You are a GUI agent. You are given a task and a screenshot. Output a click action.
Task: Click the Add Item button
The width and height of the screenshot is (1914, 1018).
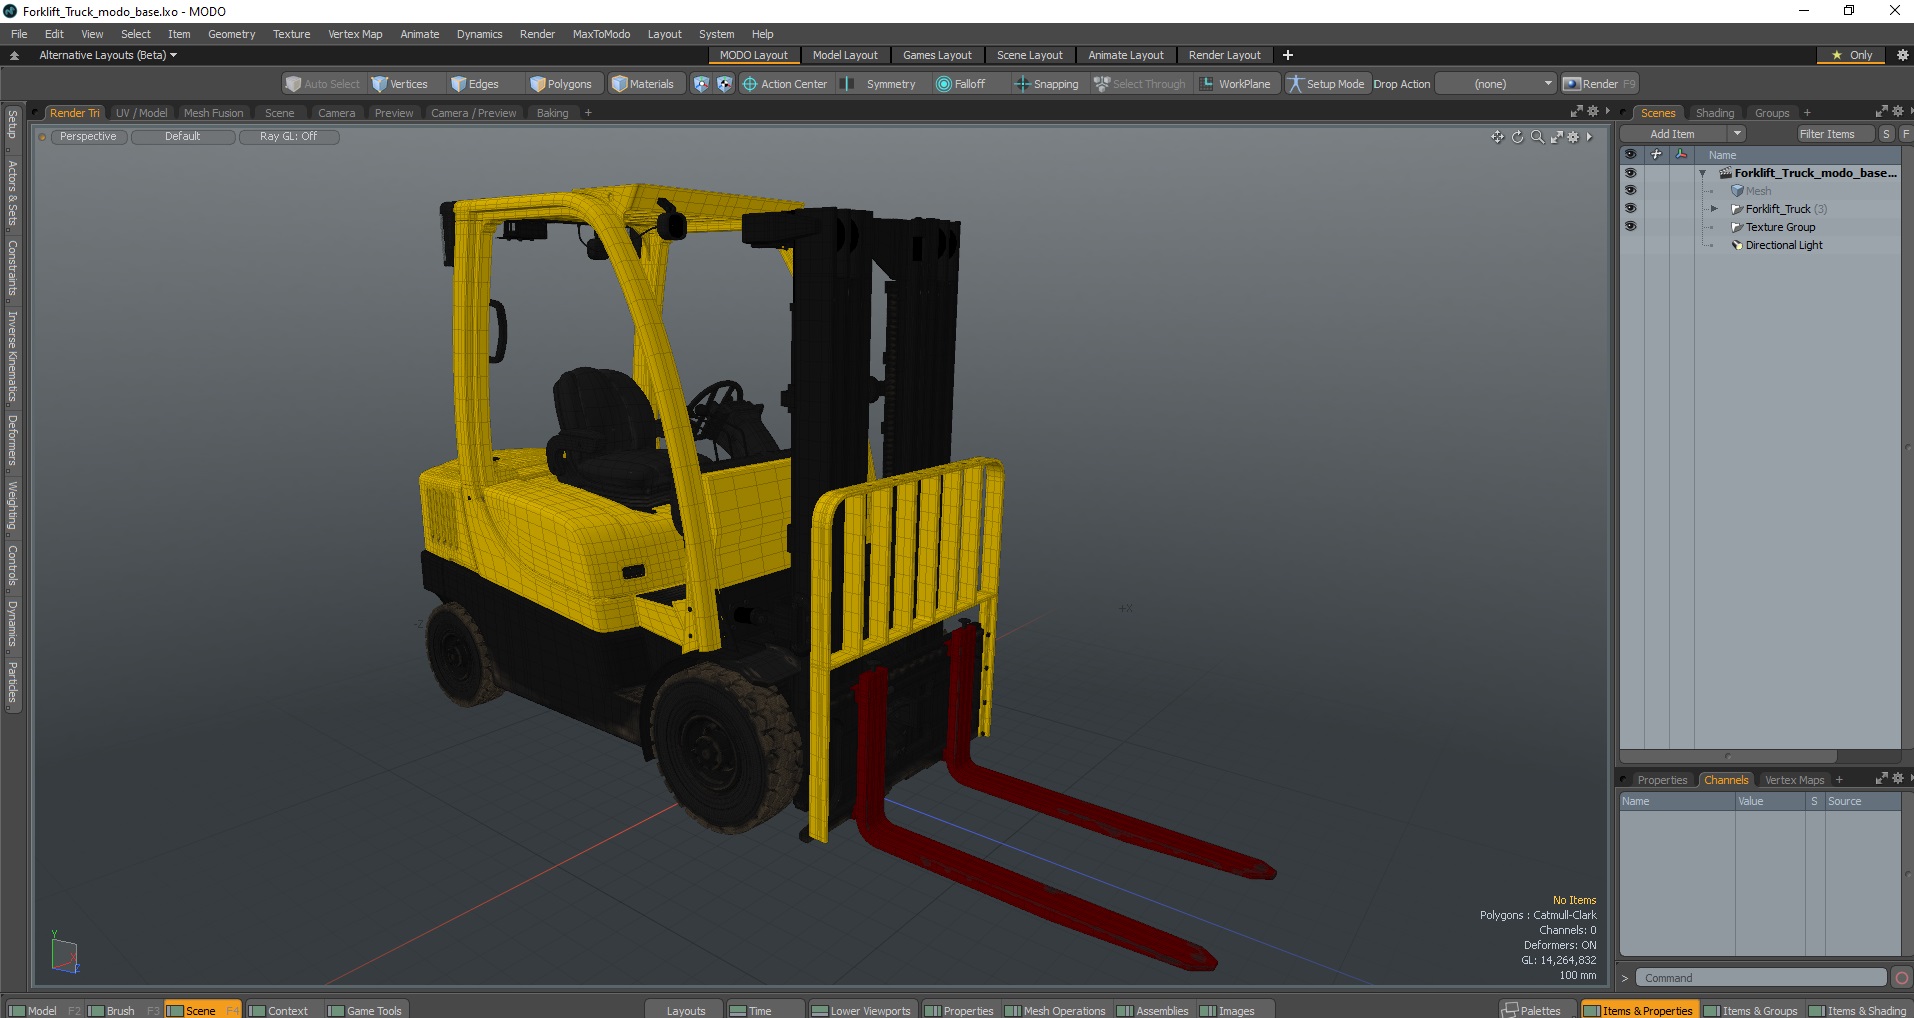tap(1672, 134)
